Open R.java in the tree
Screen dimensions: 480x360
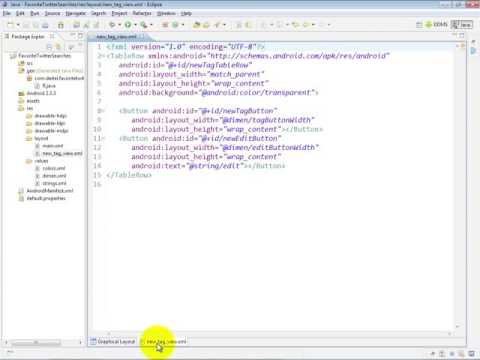tap(45, 86)
